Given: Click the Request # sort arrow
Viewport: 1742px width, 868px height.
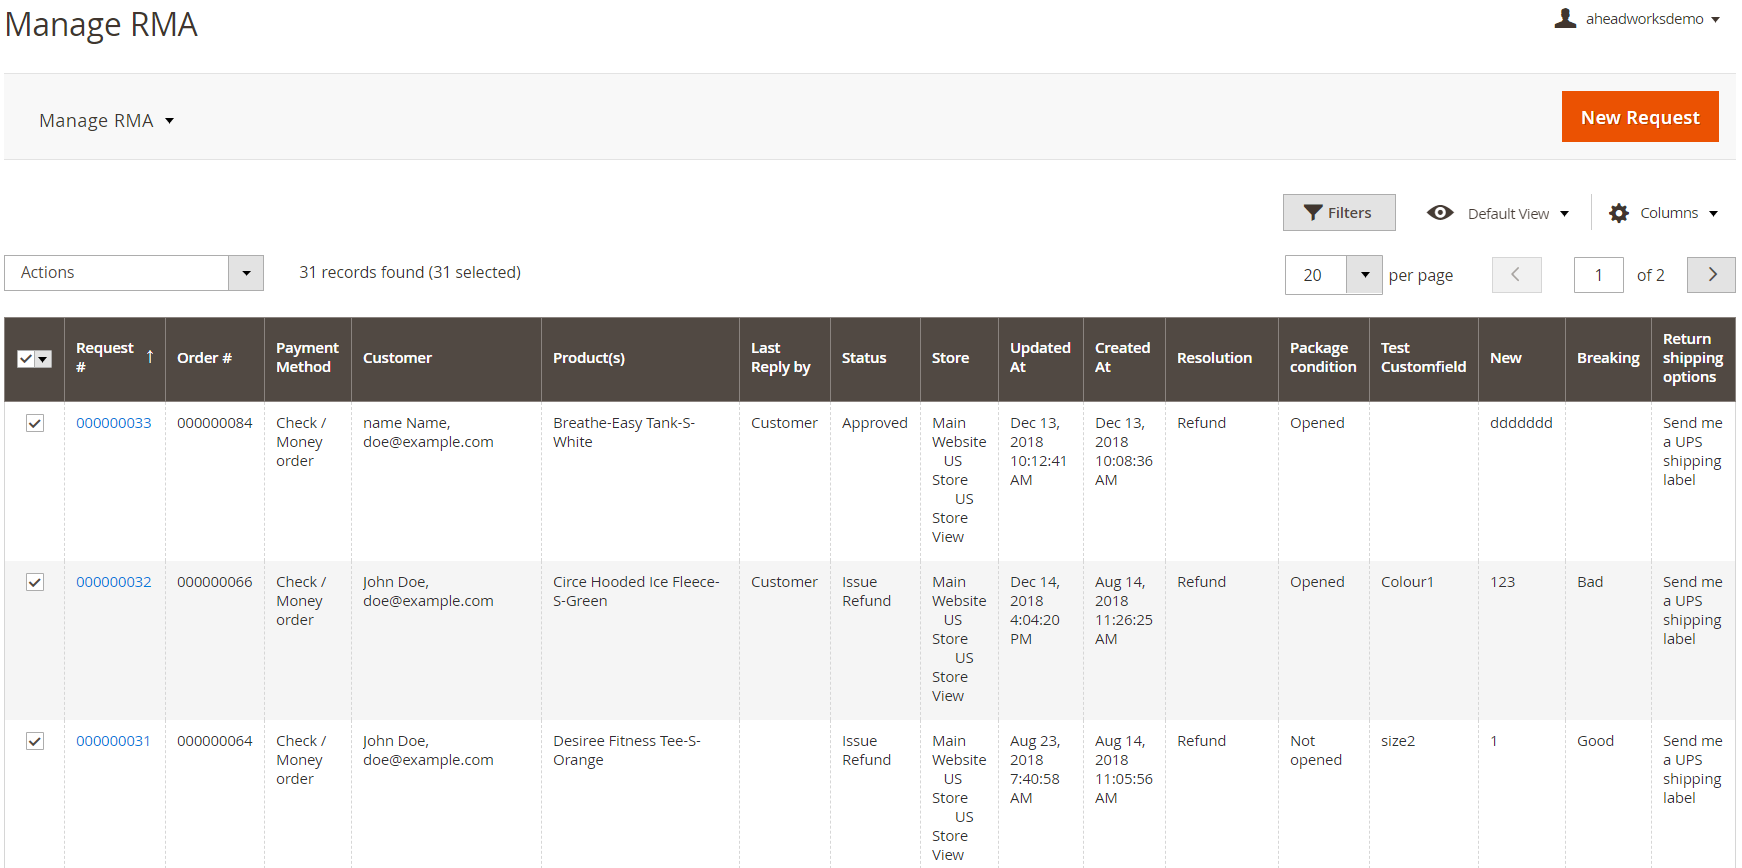Looking at the screenshot, I should click(x=150, y=356).
